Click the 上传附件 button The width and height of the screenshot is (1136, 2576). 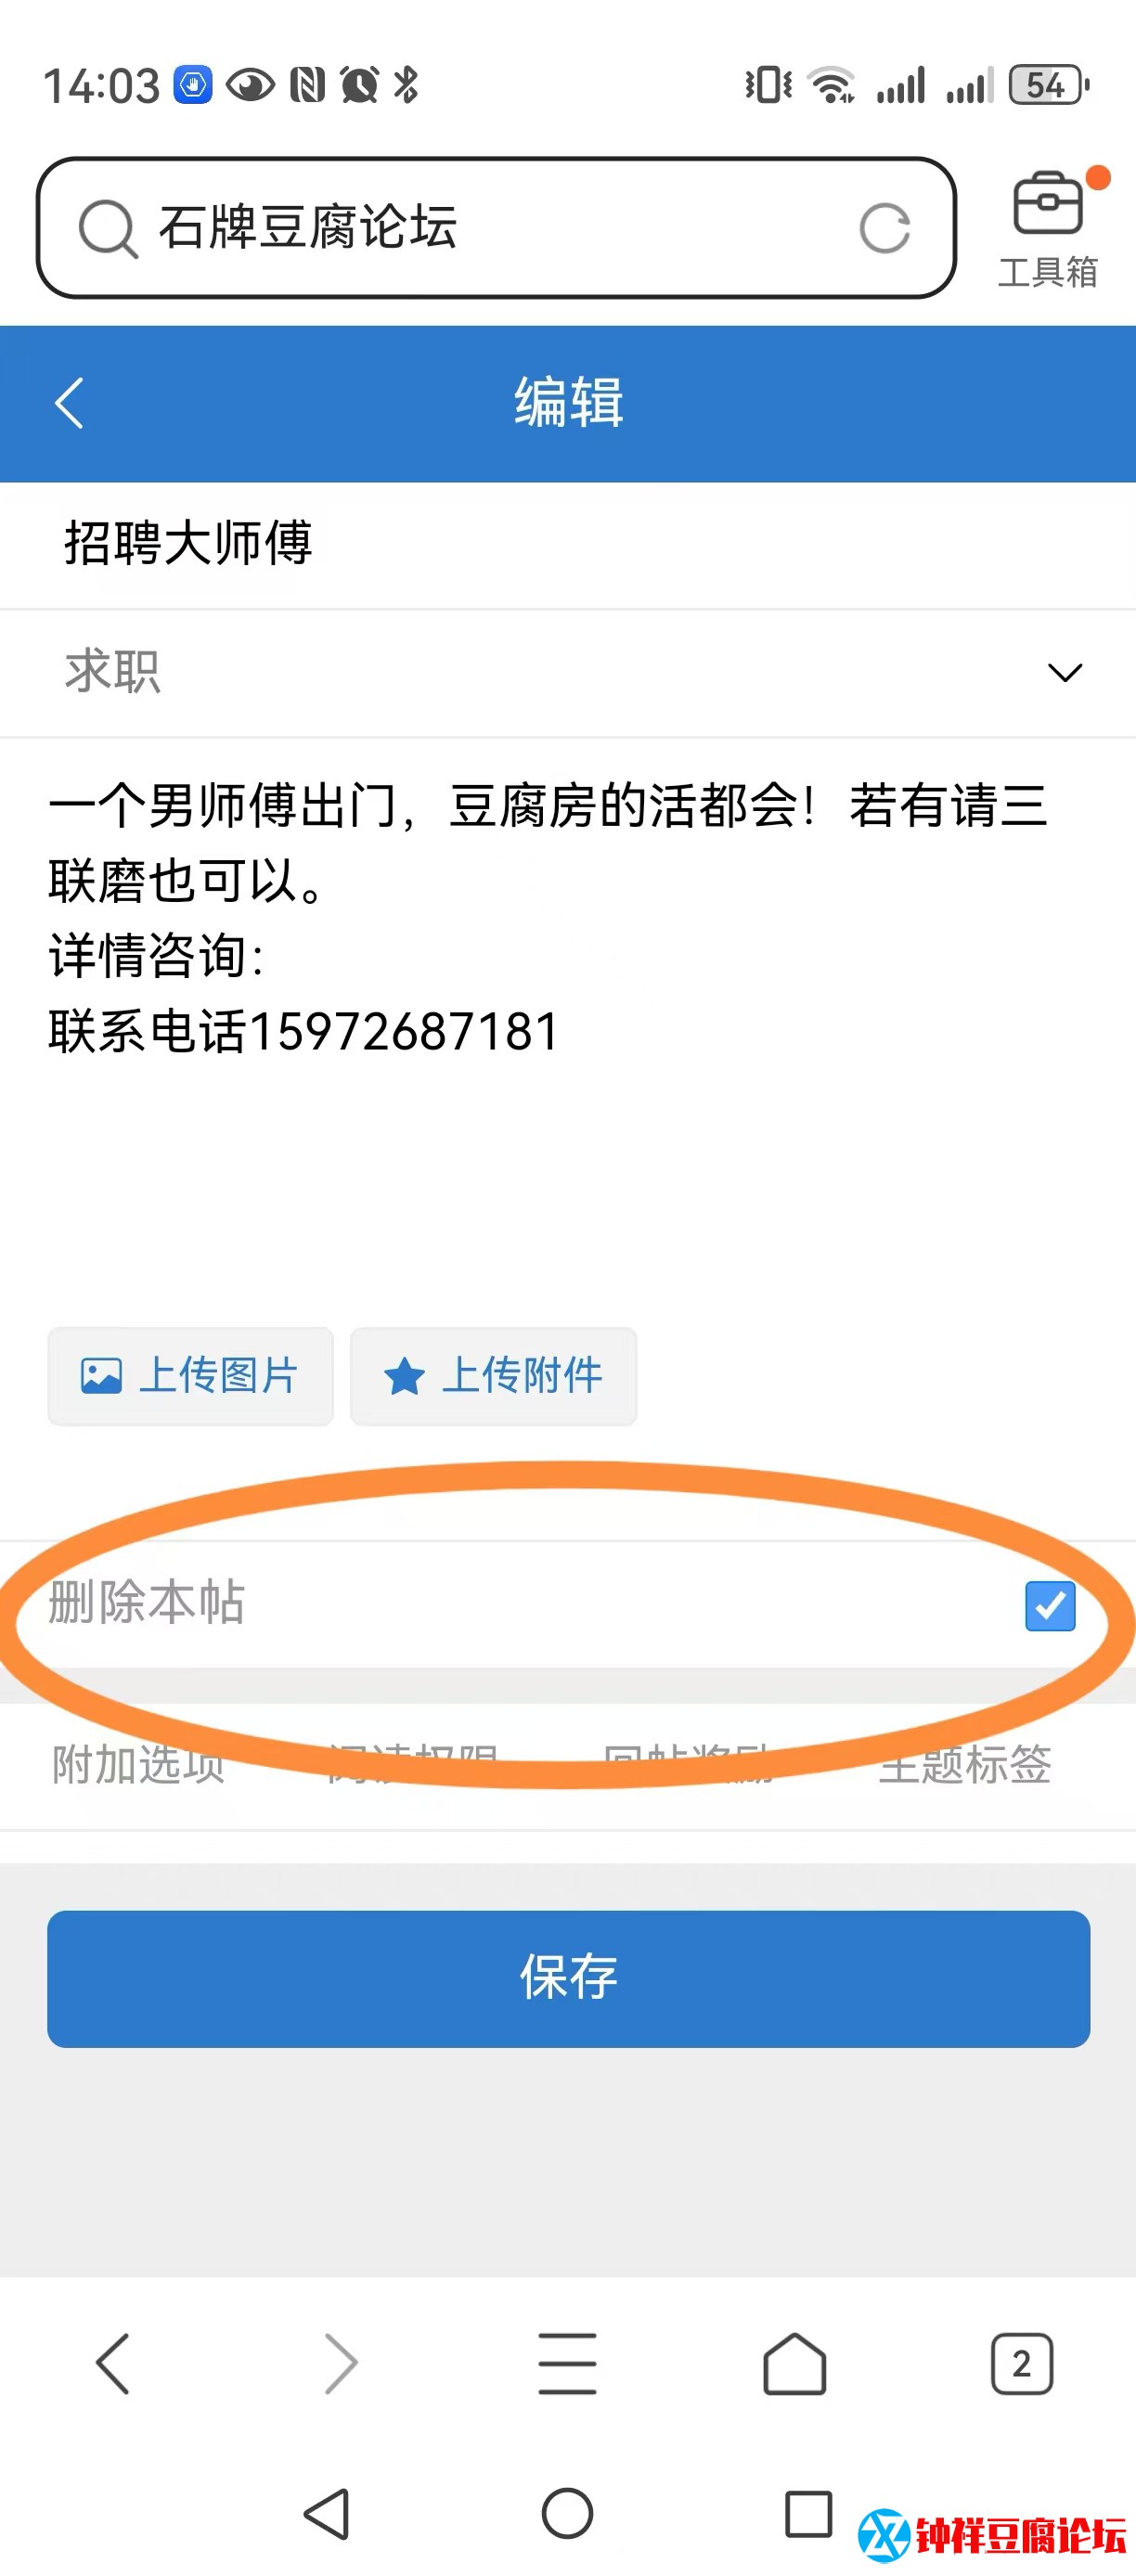(x=493, y=1376)
